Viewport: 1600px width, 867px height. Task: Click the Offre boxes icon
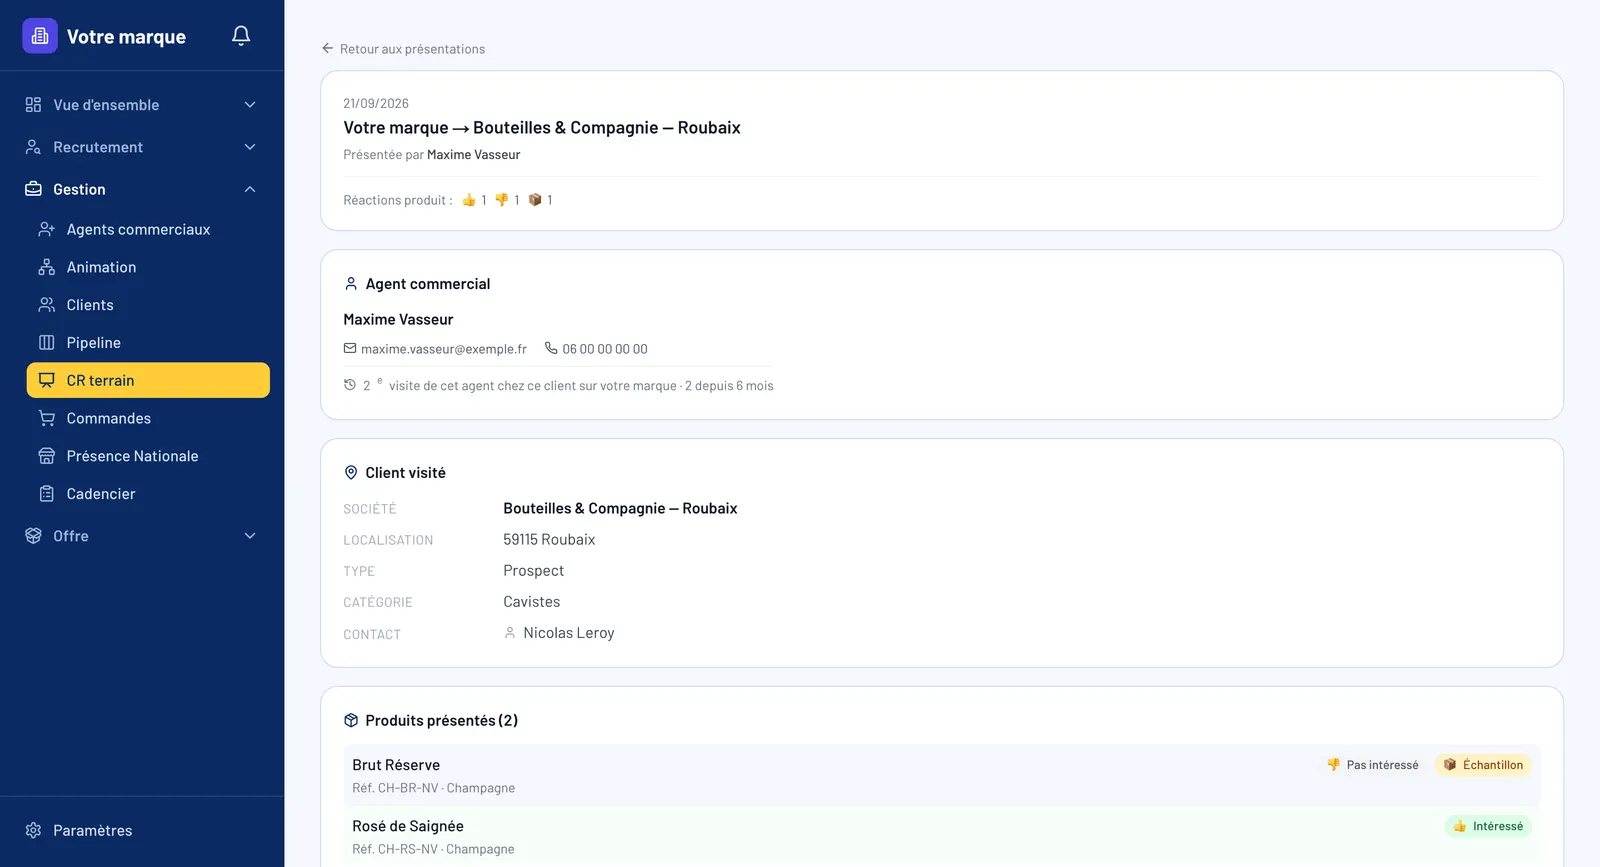coord(33,536)
